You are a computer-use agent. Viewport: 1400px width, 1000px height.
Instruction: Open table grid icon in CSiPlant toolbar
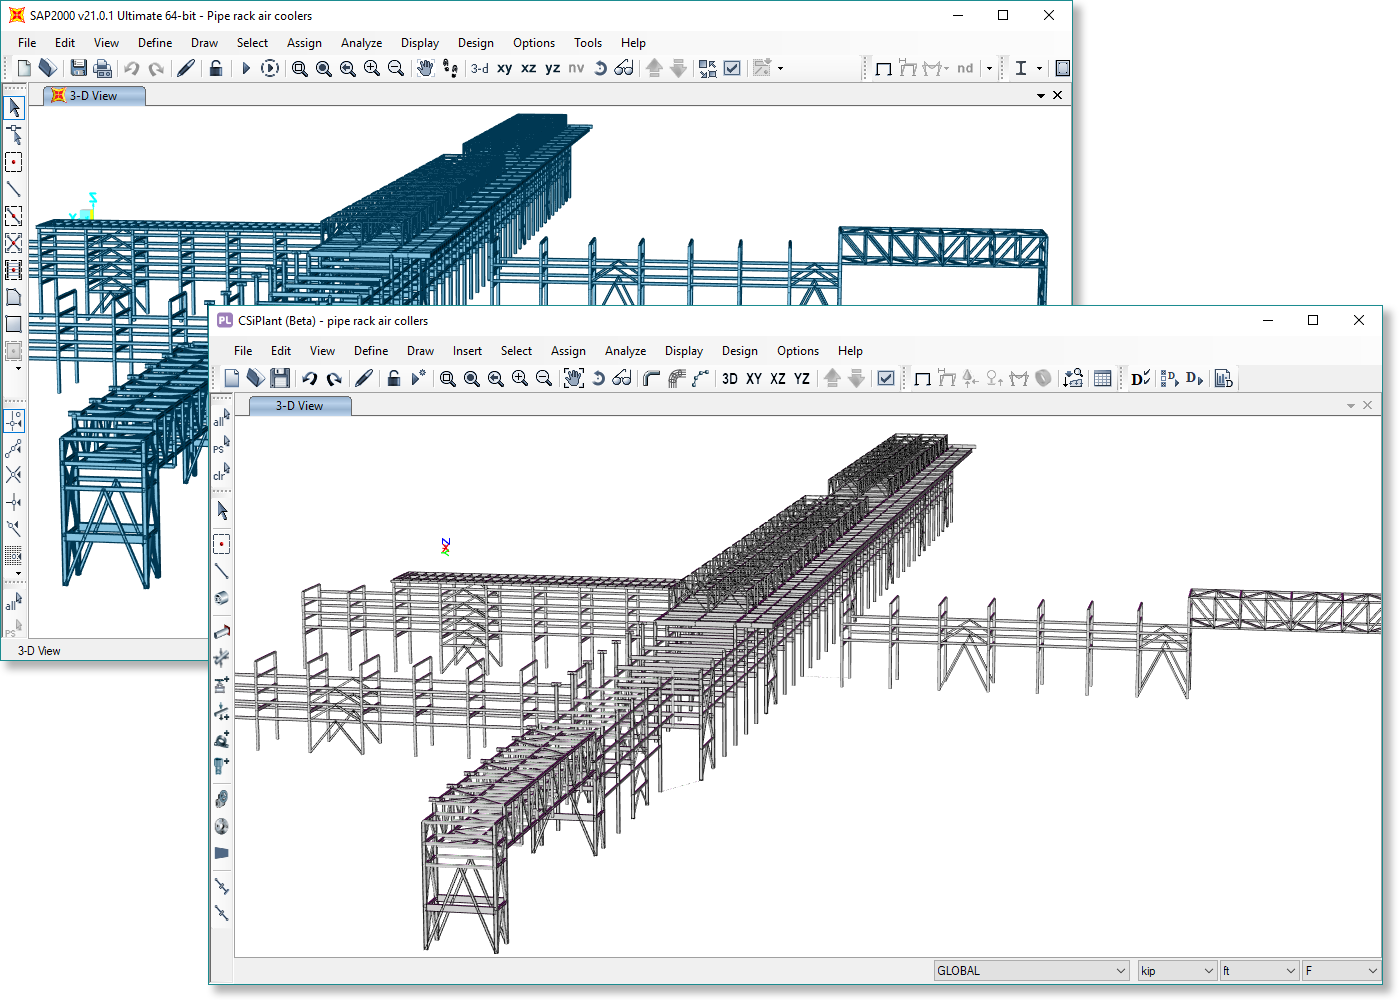click(x=1103, y=378)
